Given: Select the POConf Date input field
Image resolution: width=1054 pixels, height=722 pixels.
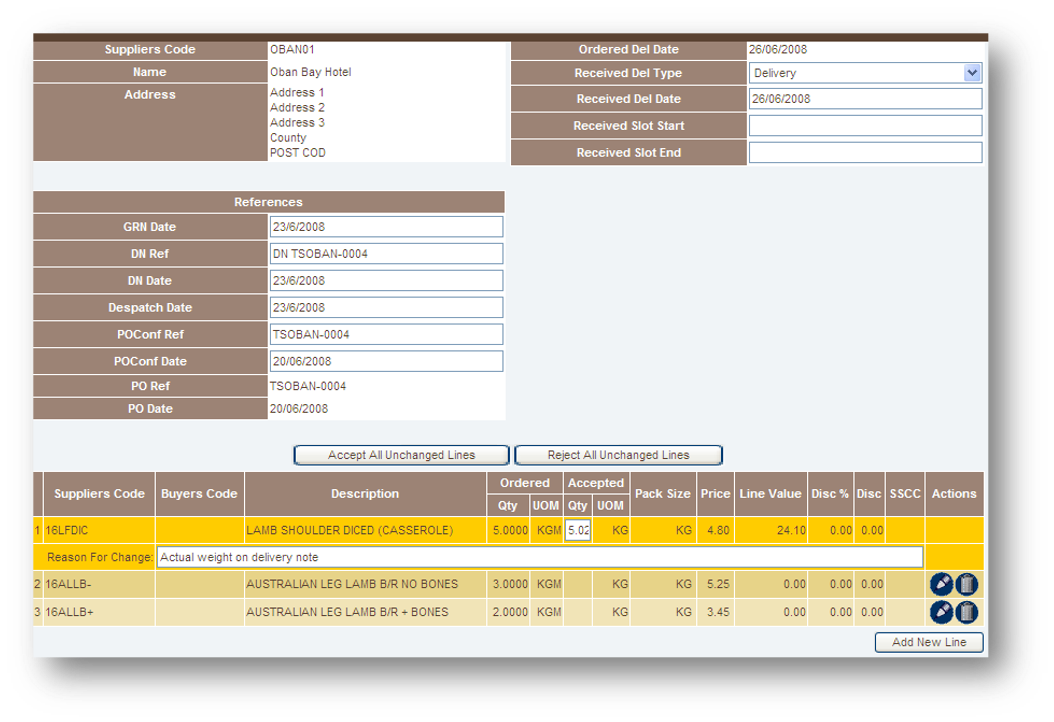Looking at the screenshot, I should coord(387,361).
